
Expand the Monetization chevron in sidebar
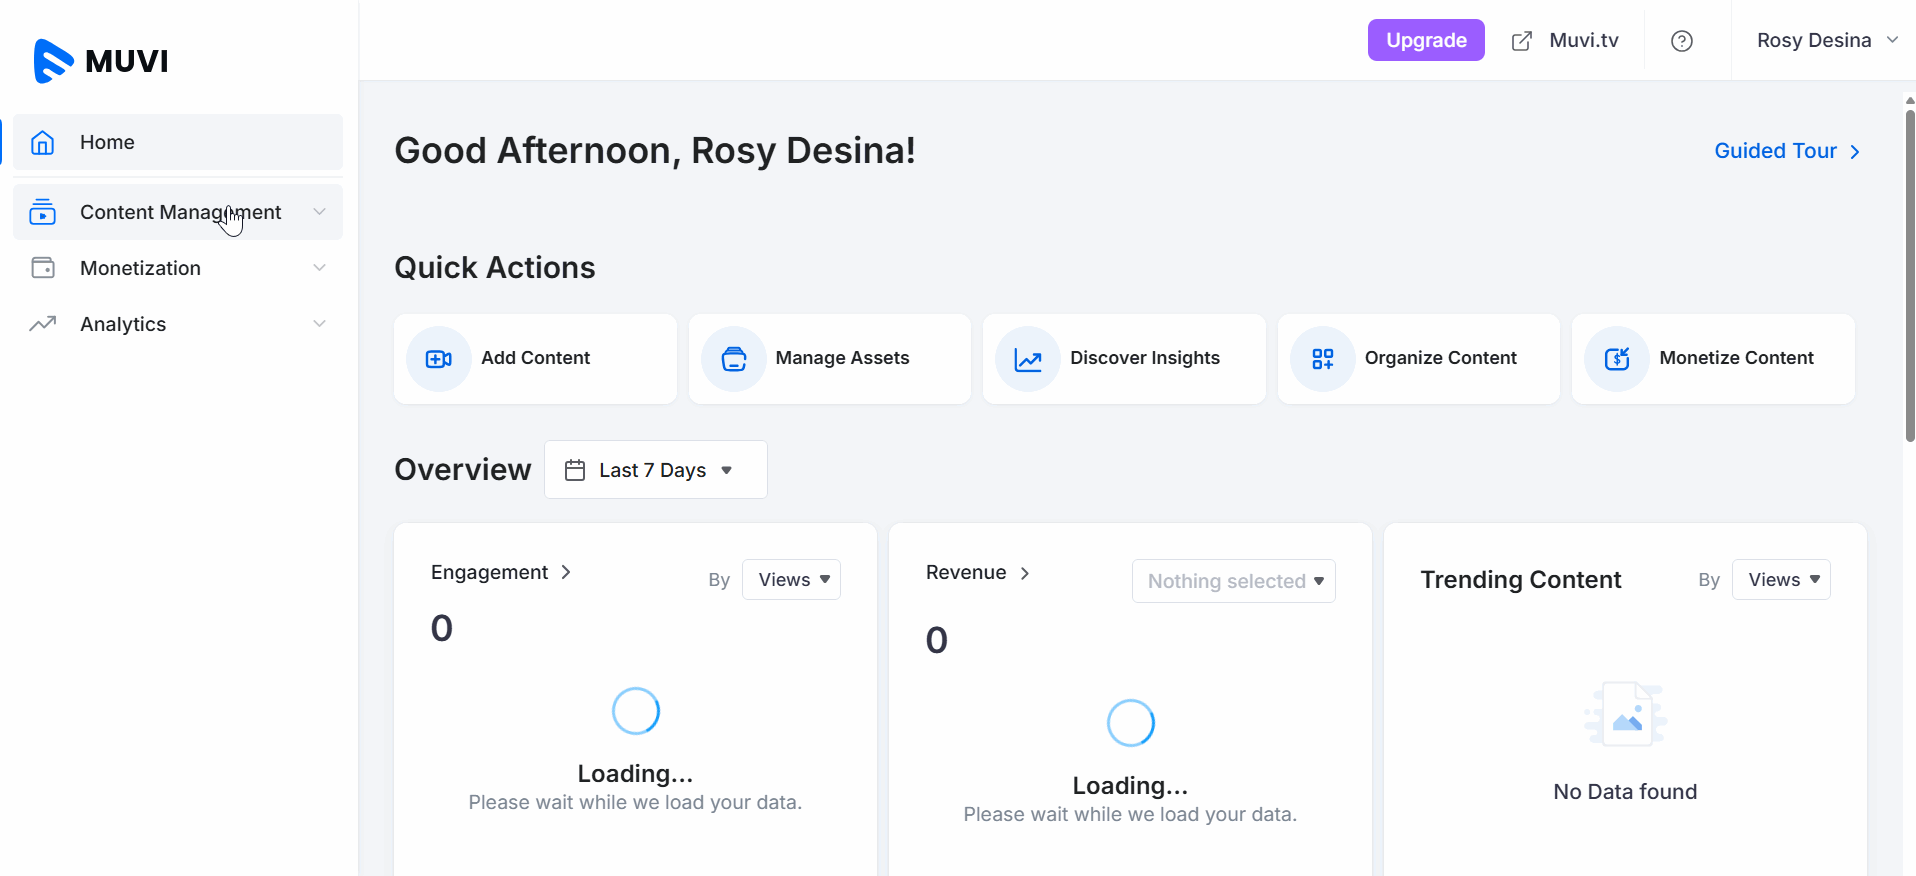pos(319,268)
